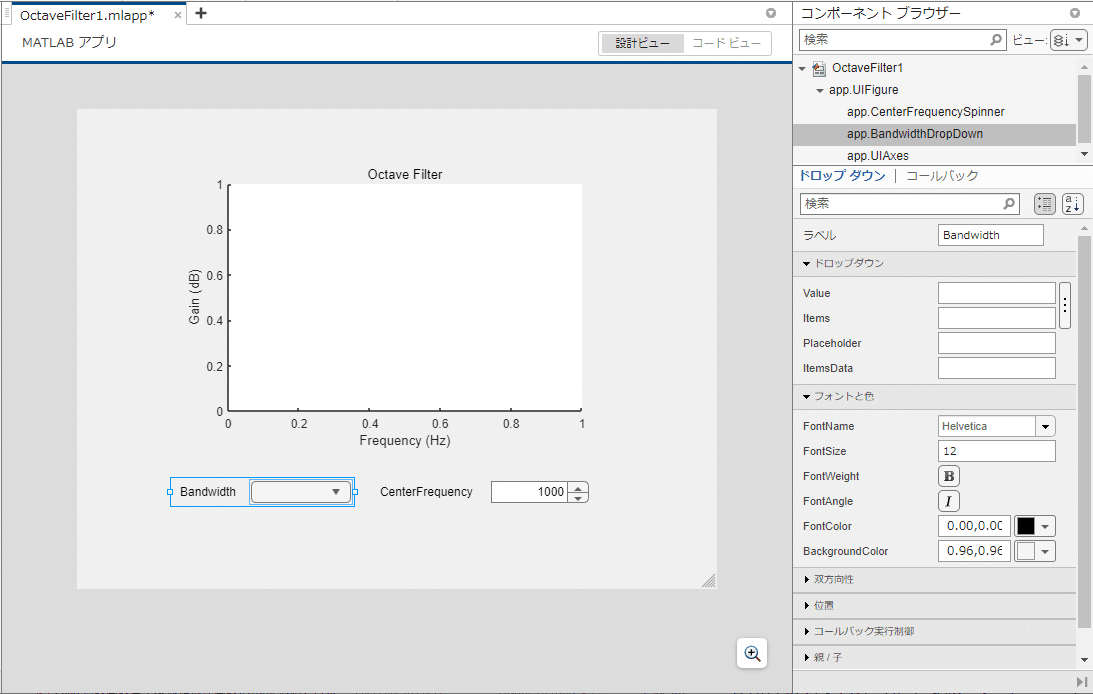This screenshot has width=1093, height=694.
Task: Switch property list to grouped view icon
Action: point(1044,203)
